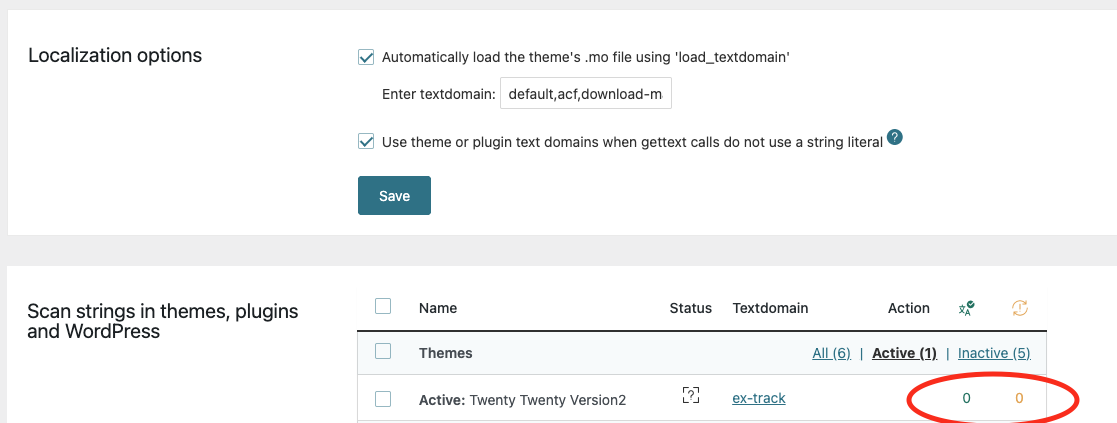The image size is (1117, 423).
Task: Switch to Active (1) themes filter
Action: pyautogui.click(x=904, y=353)
